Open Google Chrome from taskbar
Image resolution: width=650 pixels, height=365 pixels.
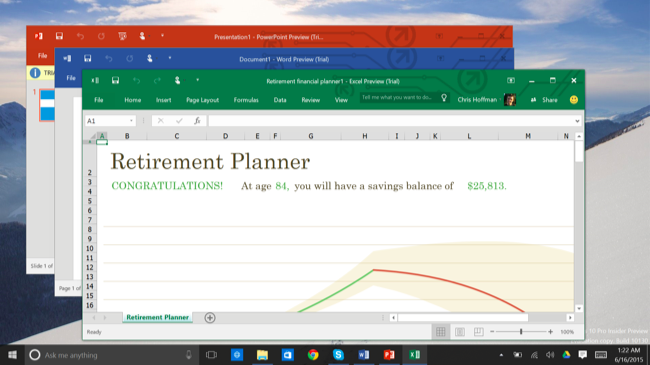coord(313,355)
